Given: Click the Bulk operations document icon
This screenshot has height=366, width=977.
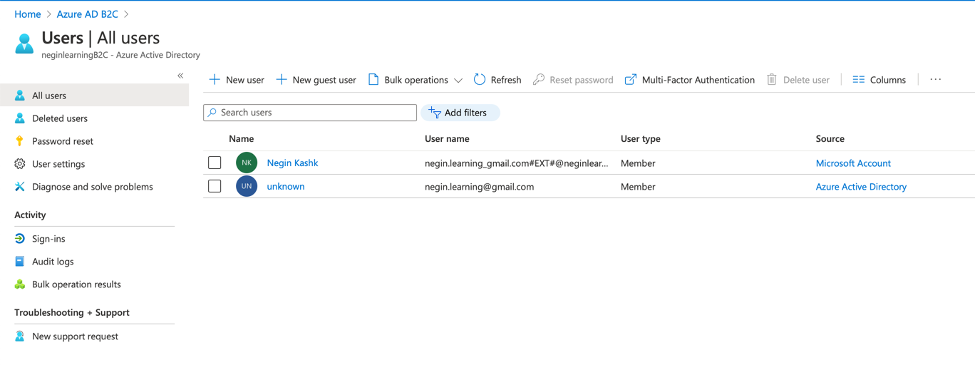Looking at the screenshot, I should (373, 80).
